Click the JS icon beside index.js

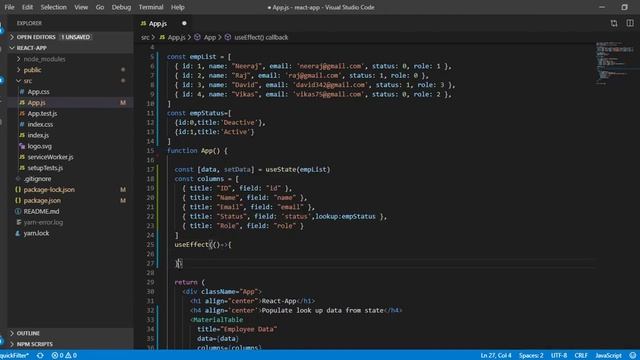[x=22, y=135]
